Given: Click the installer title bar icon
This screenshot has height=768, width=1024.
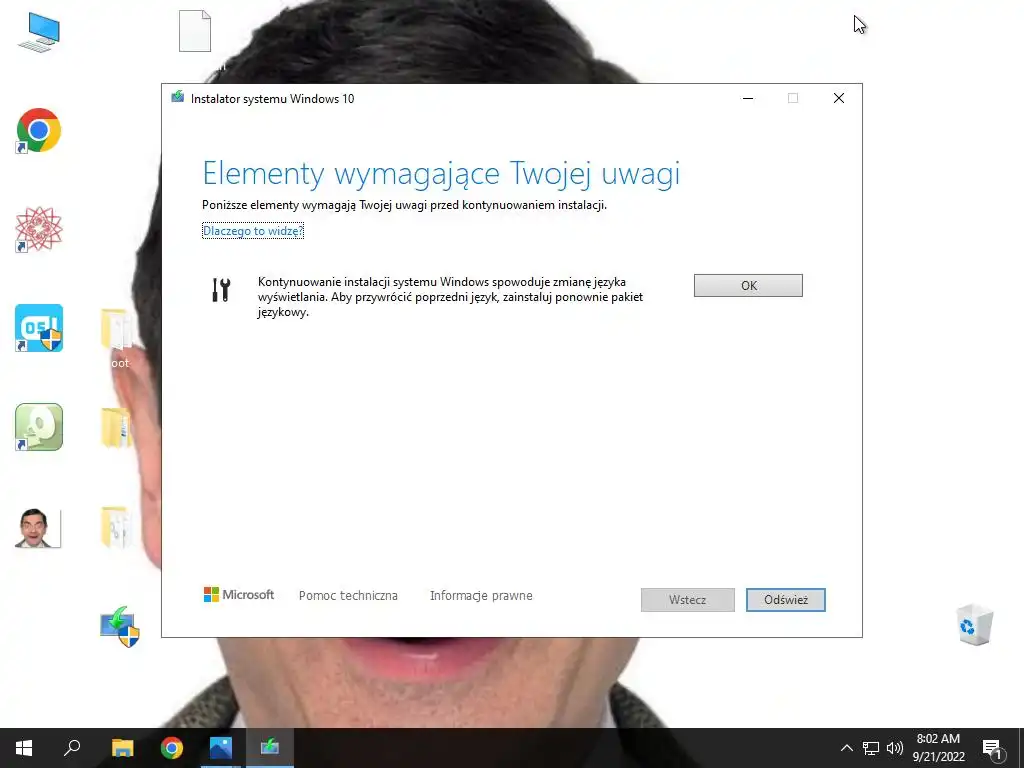Looking at the screenshot, I should click(178, 98).
